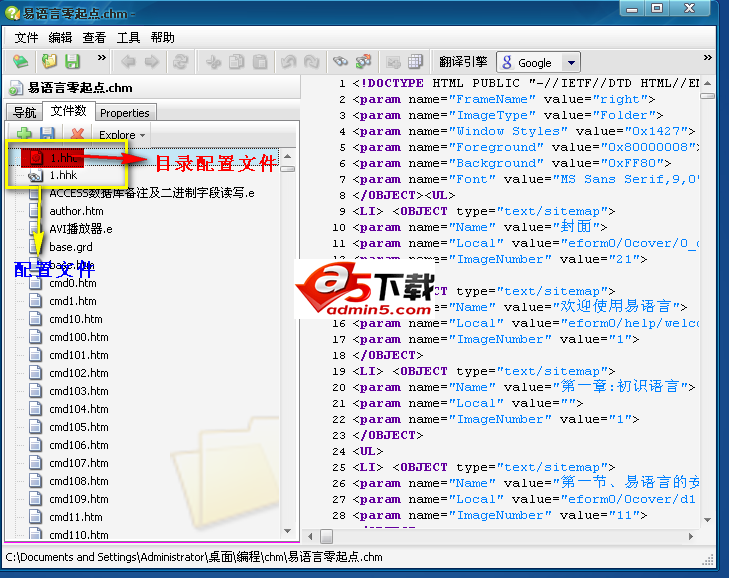
Task: Switch to the 文件数 tab
Action: [x=69, y=111]
